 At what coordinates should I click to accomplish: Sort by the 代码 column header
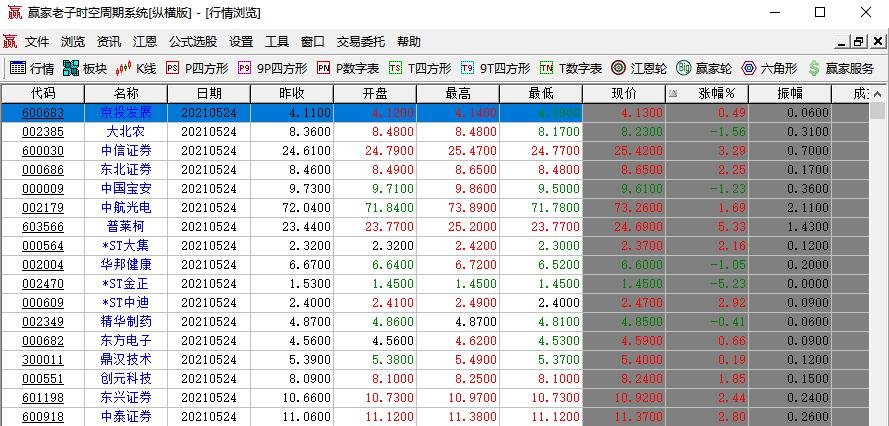pos(43,94)
